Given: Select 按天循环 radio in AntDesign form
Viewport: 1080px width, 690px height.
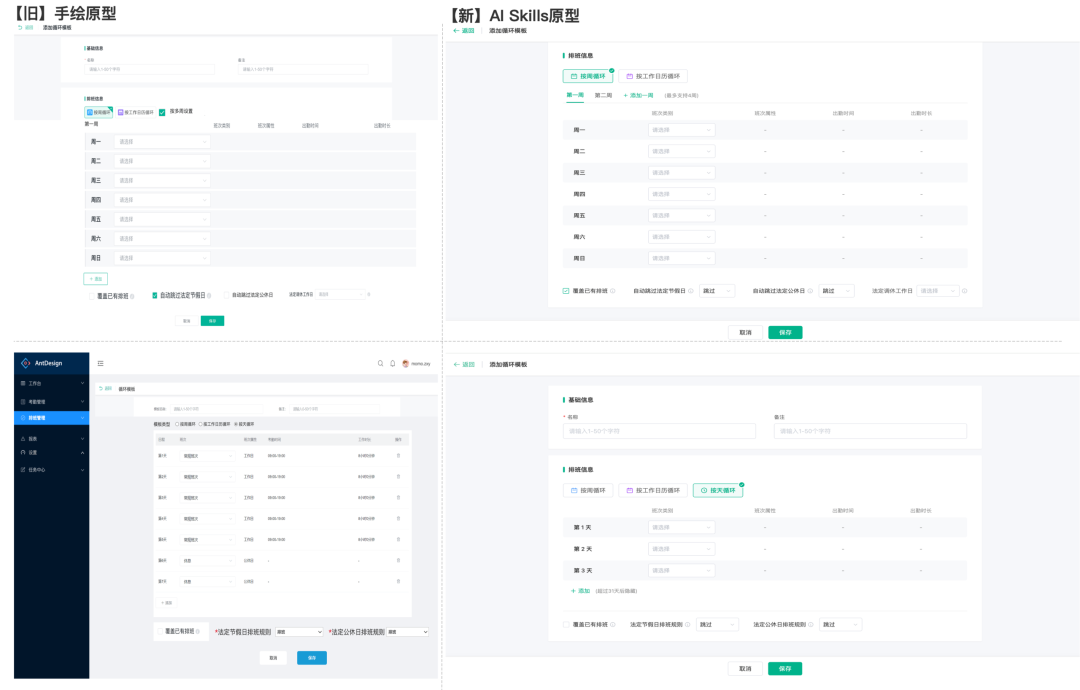Looking at the screenshot, I should (236, 424).
